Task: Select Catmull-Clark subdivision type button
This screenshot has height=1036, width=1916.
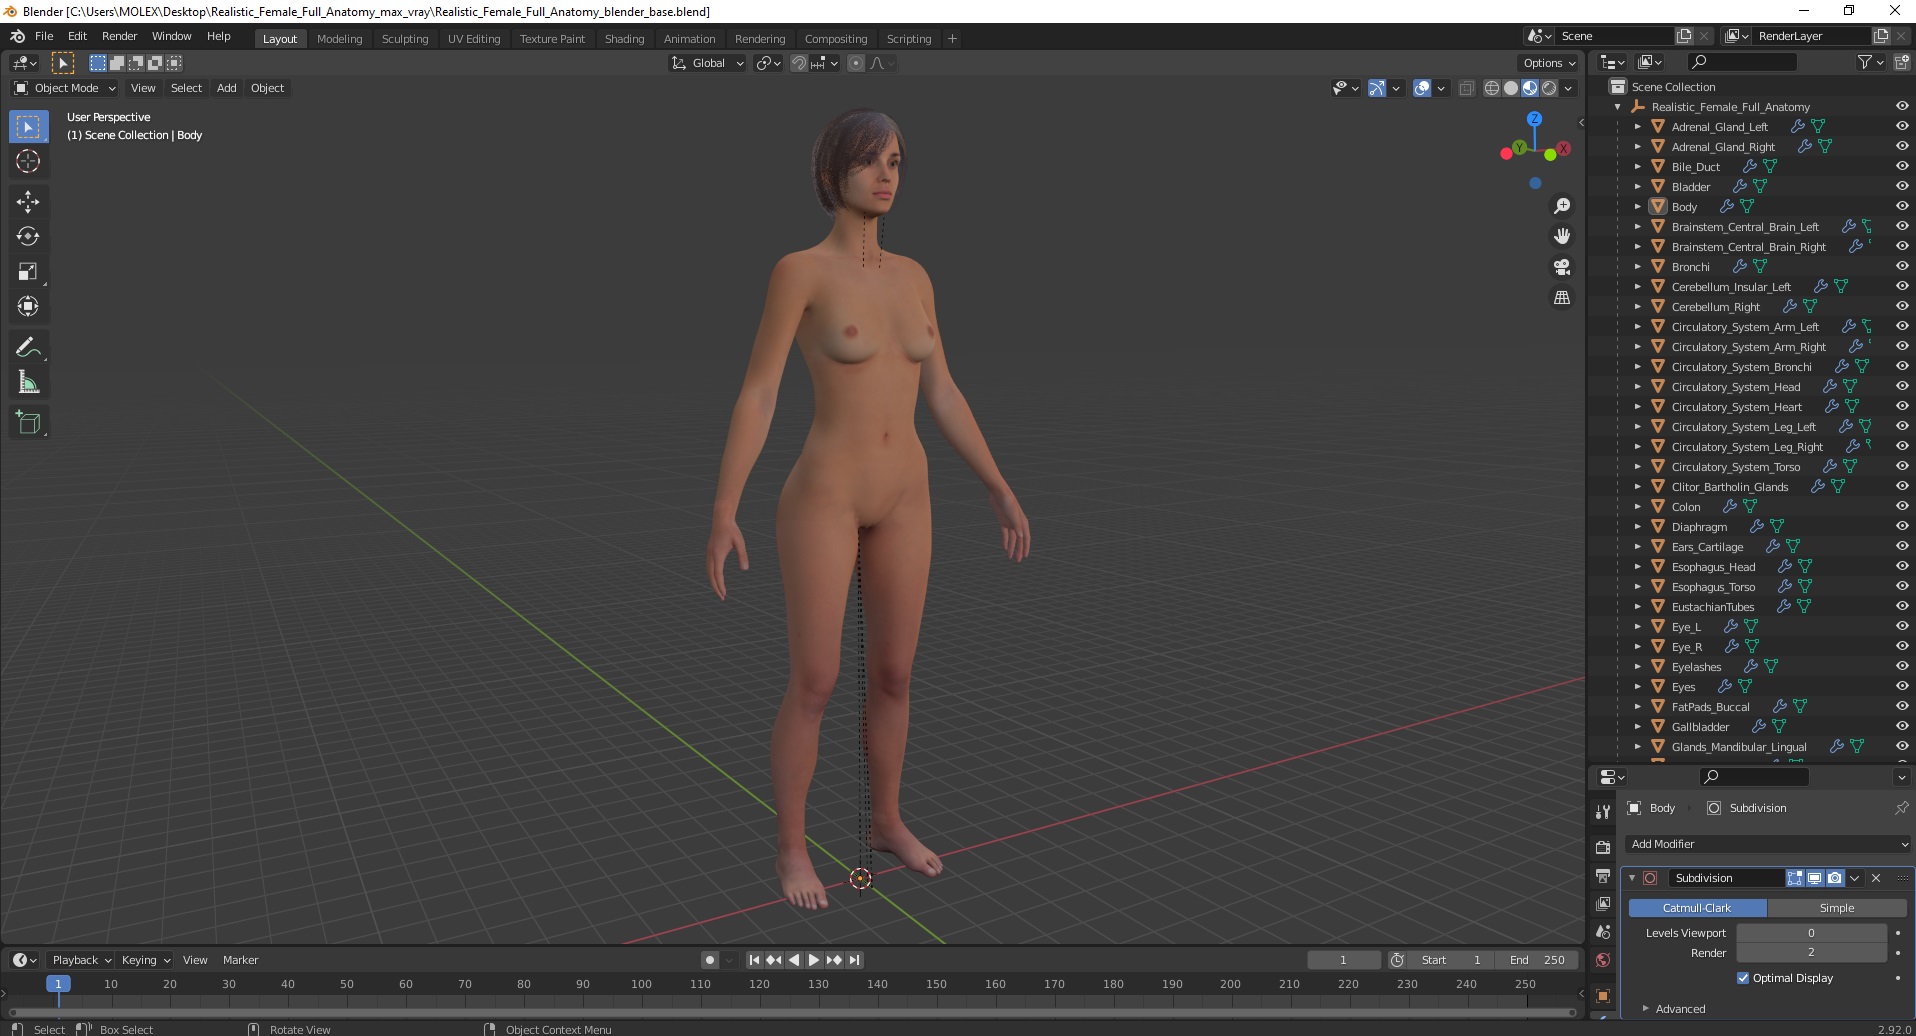Action: coord(1697,908)
